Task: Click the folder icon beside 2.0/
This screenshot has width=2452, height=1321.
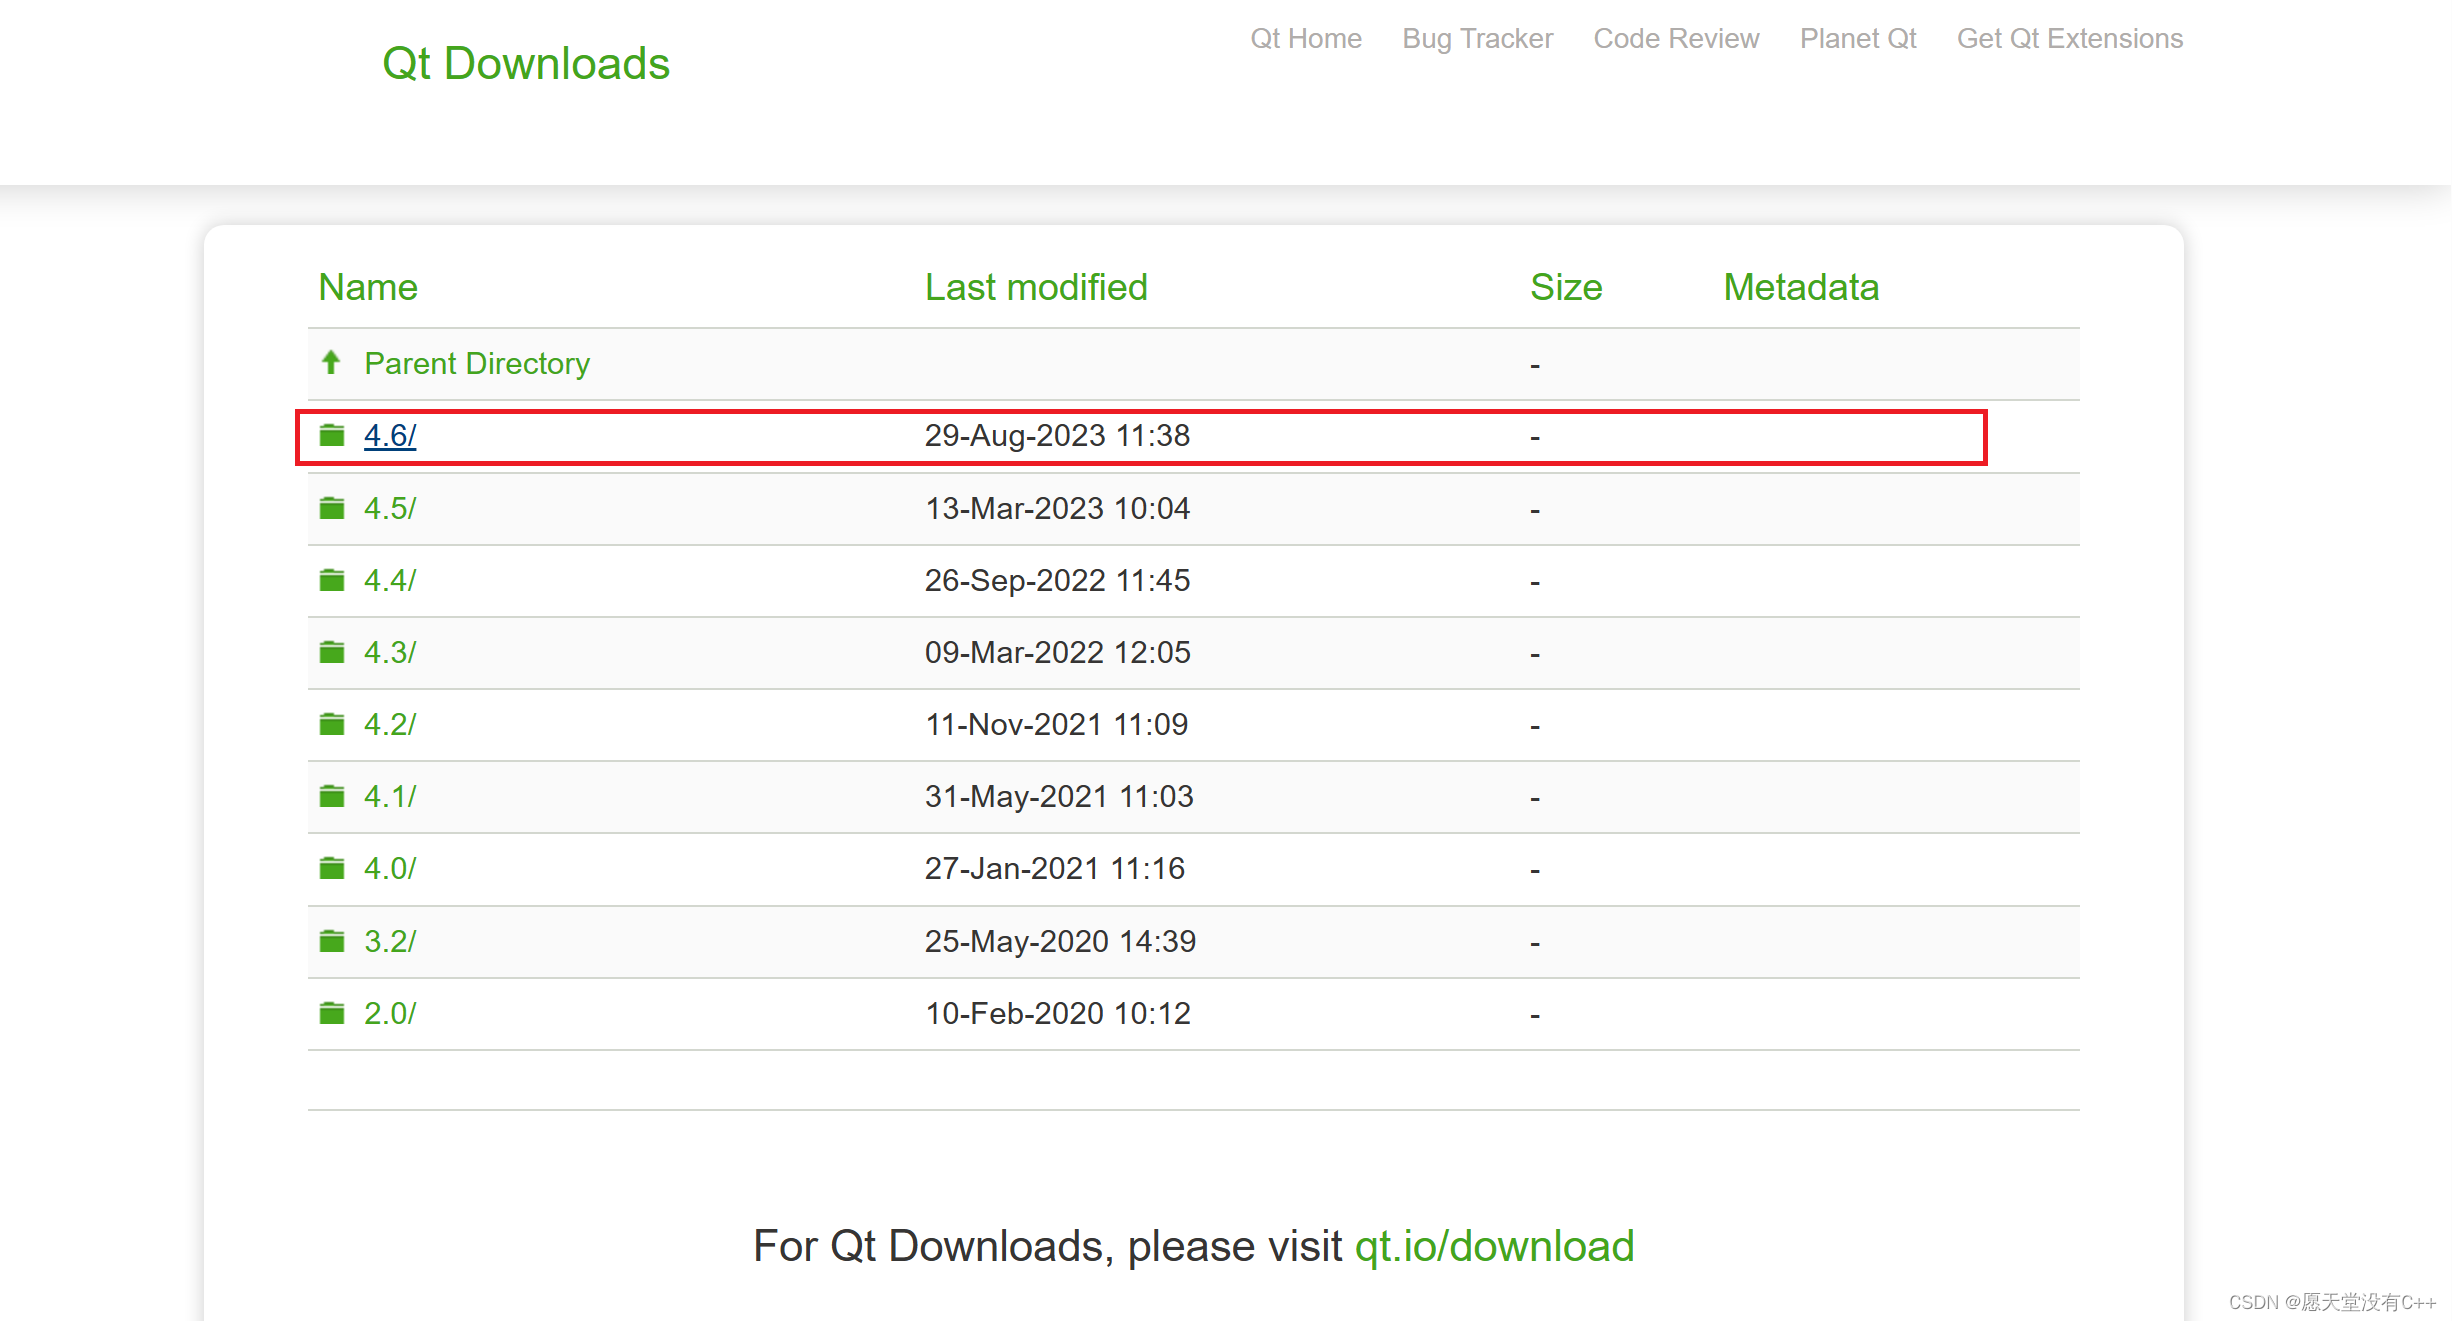Action: (332, 1013)
